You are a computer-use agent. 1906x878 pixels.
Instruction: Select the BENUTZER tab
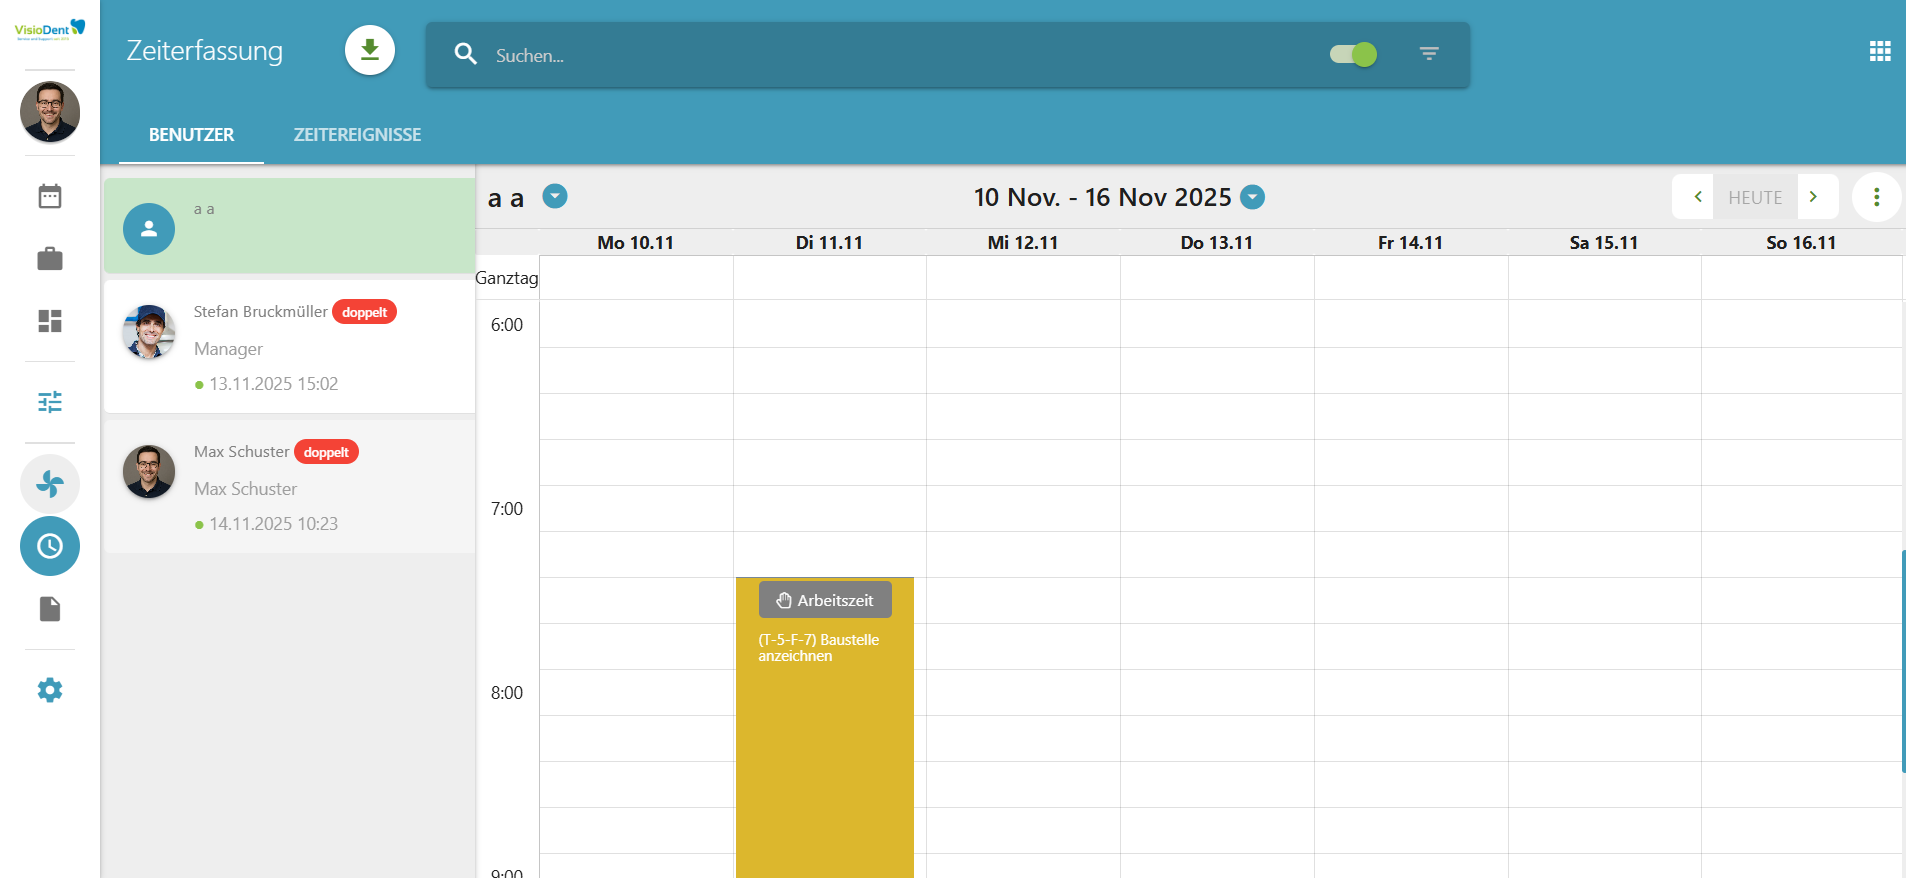coord(191,135)
